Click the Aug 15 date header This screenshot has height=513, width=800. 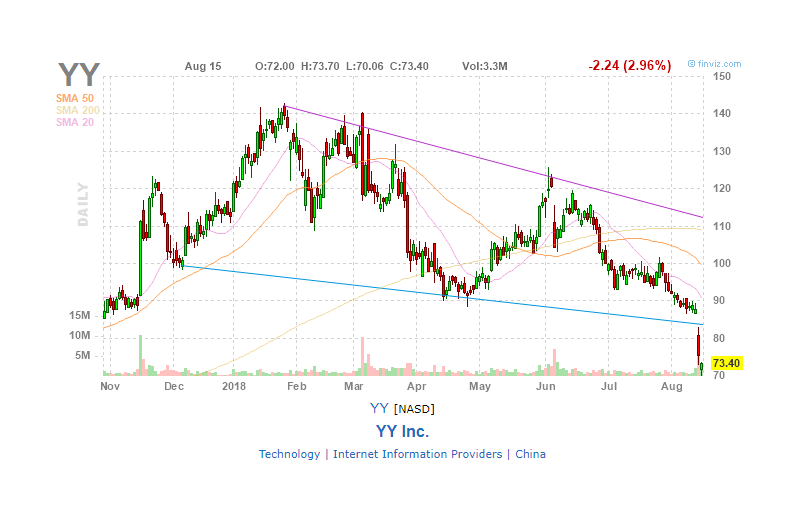coord(203,66)
